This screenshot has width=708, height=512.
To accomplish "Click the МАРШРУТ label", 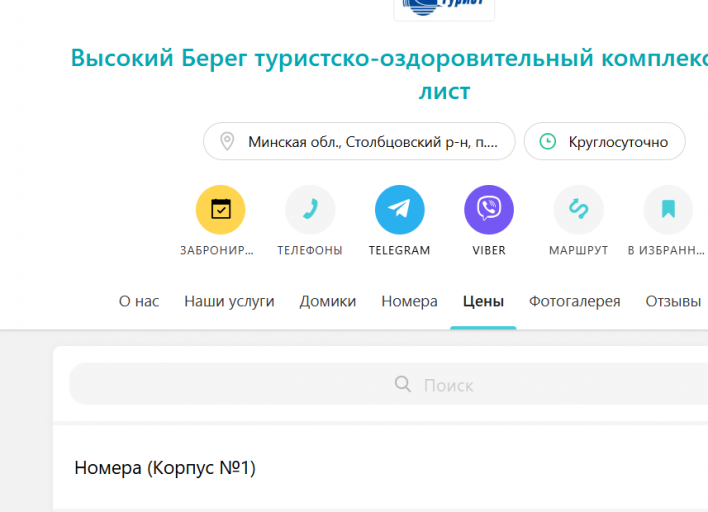I will (578, 250).
